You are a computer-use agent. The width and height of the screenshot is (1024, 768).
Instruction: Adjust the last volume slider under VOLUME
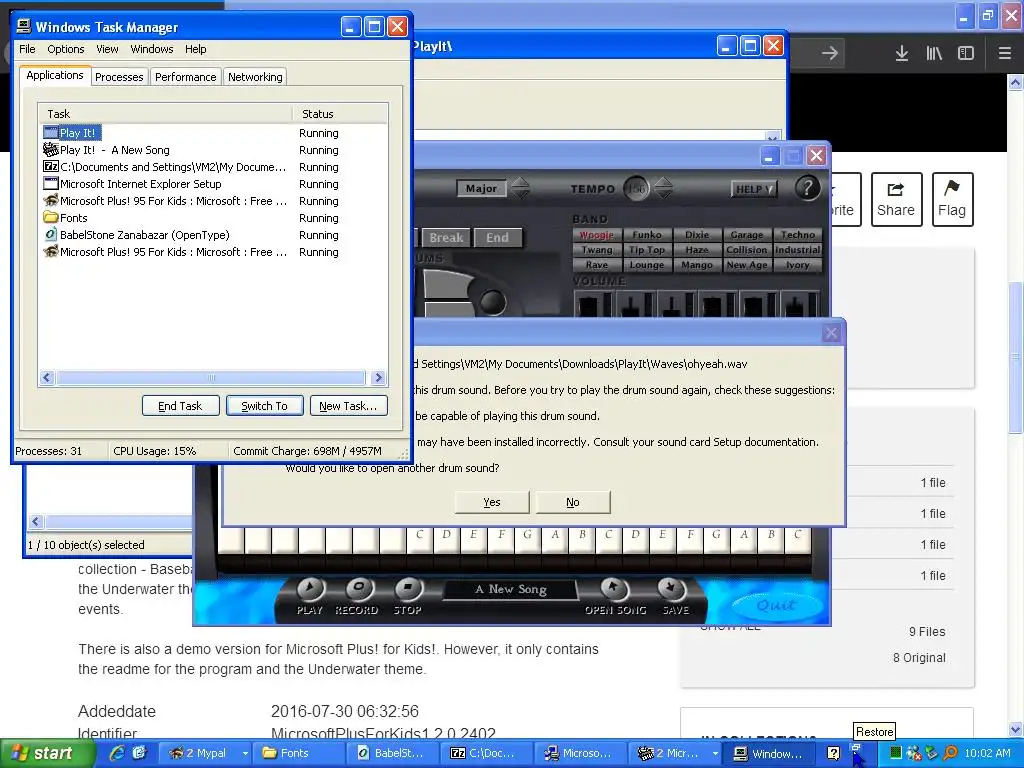pos(795,305)
